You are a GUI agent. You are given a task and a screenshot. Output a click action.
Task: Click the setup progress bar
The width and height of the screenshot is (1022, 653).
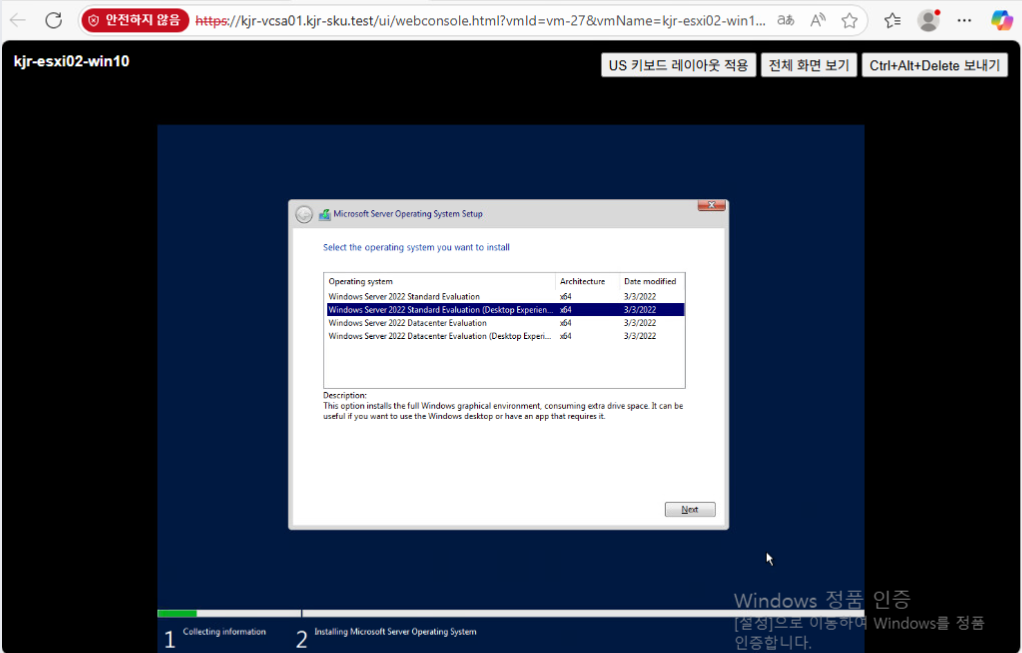510,613
